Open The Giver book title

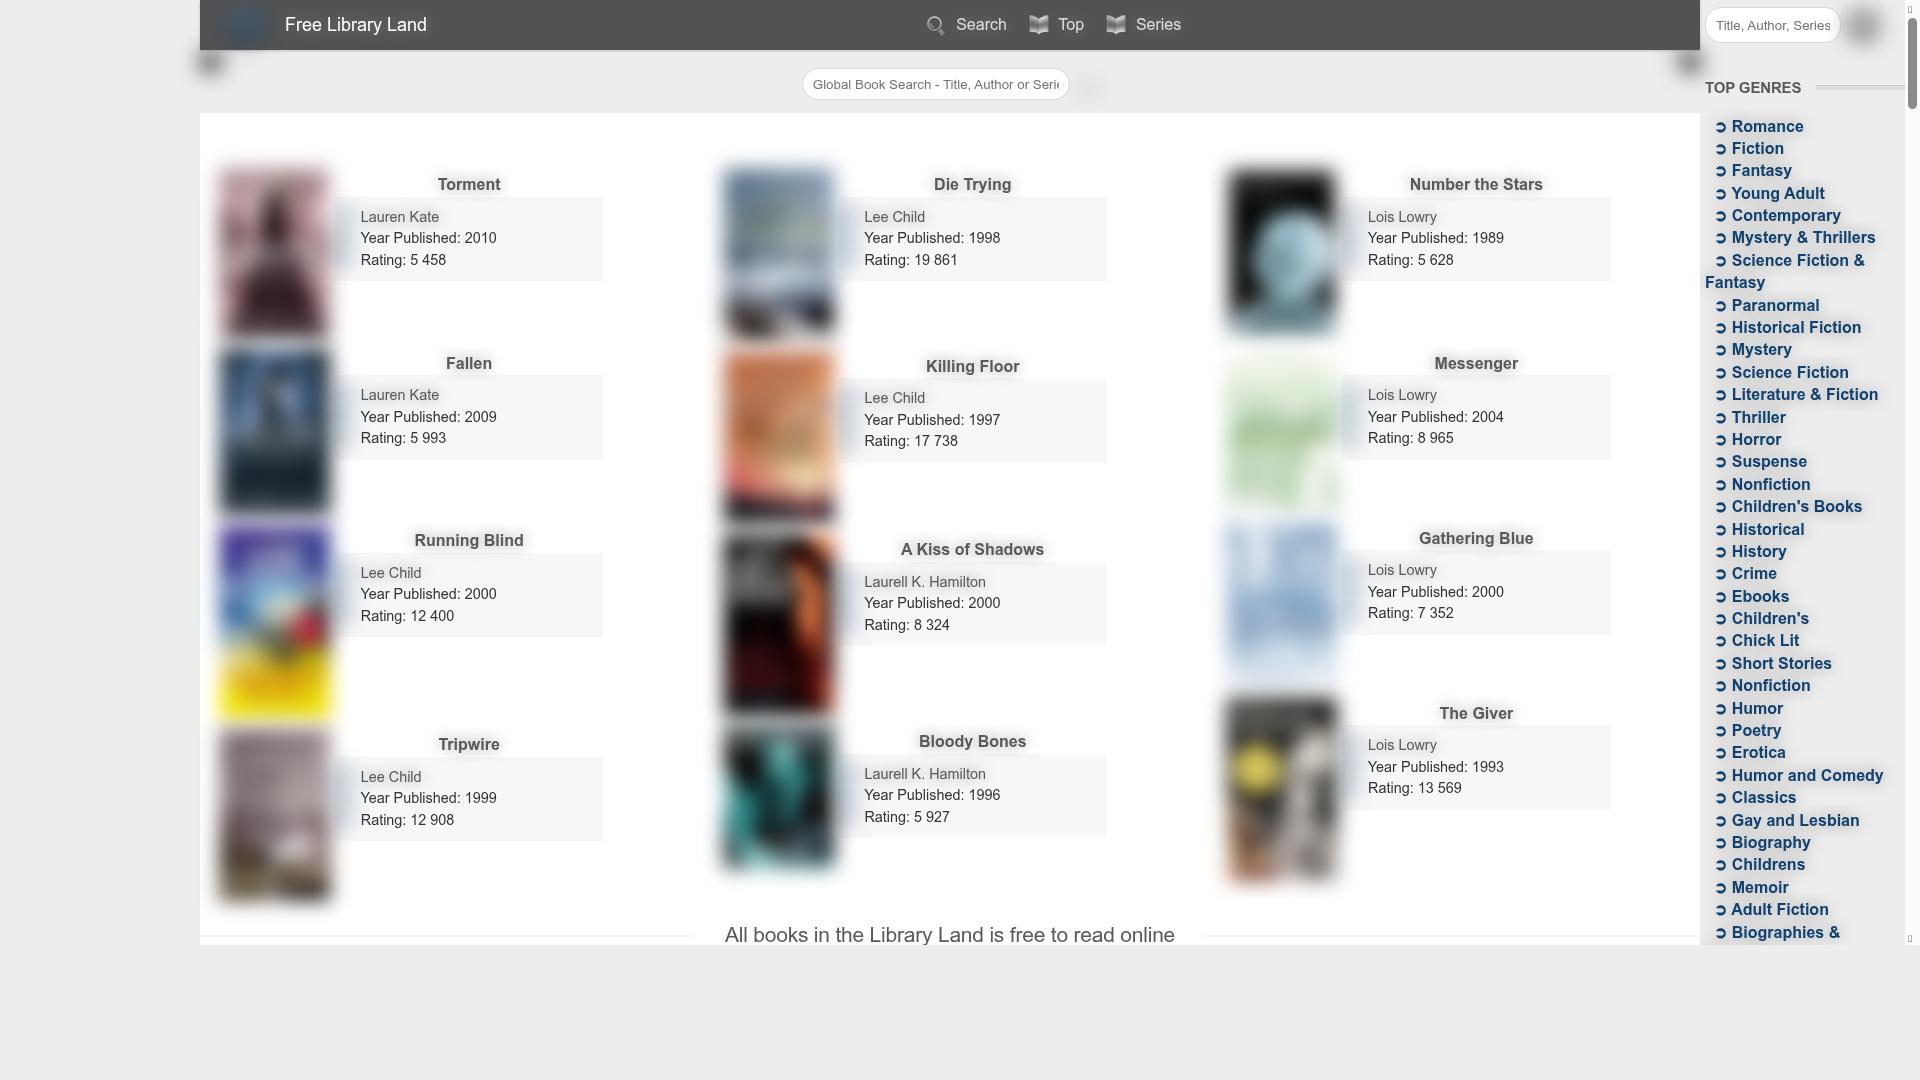click(1475, 714)
